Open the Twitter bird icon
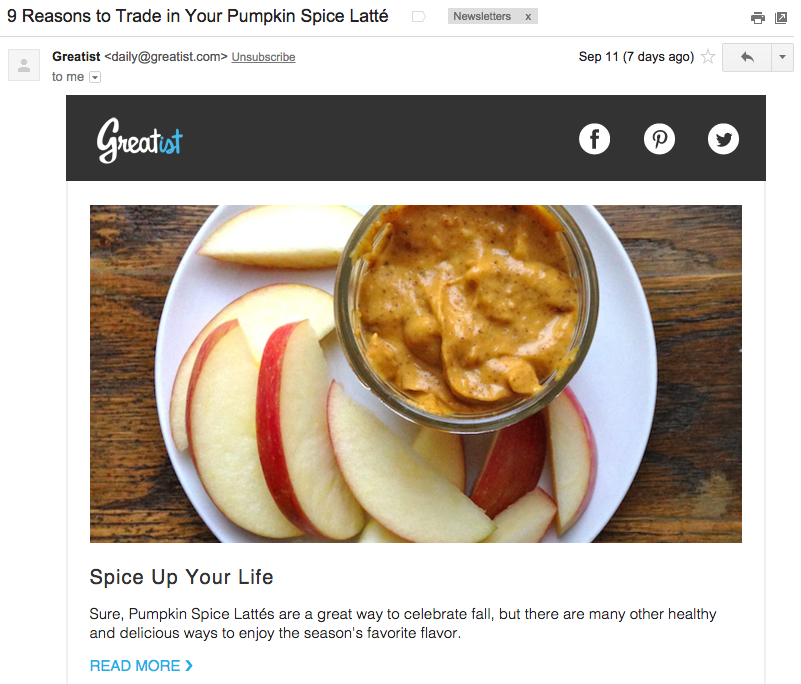This screenshot has height=684, width=801. [x=723, y=139]
